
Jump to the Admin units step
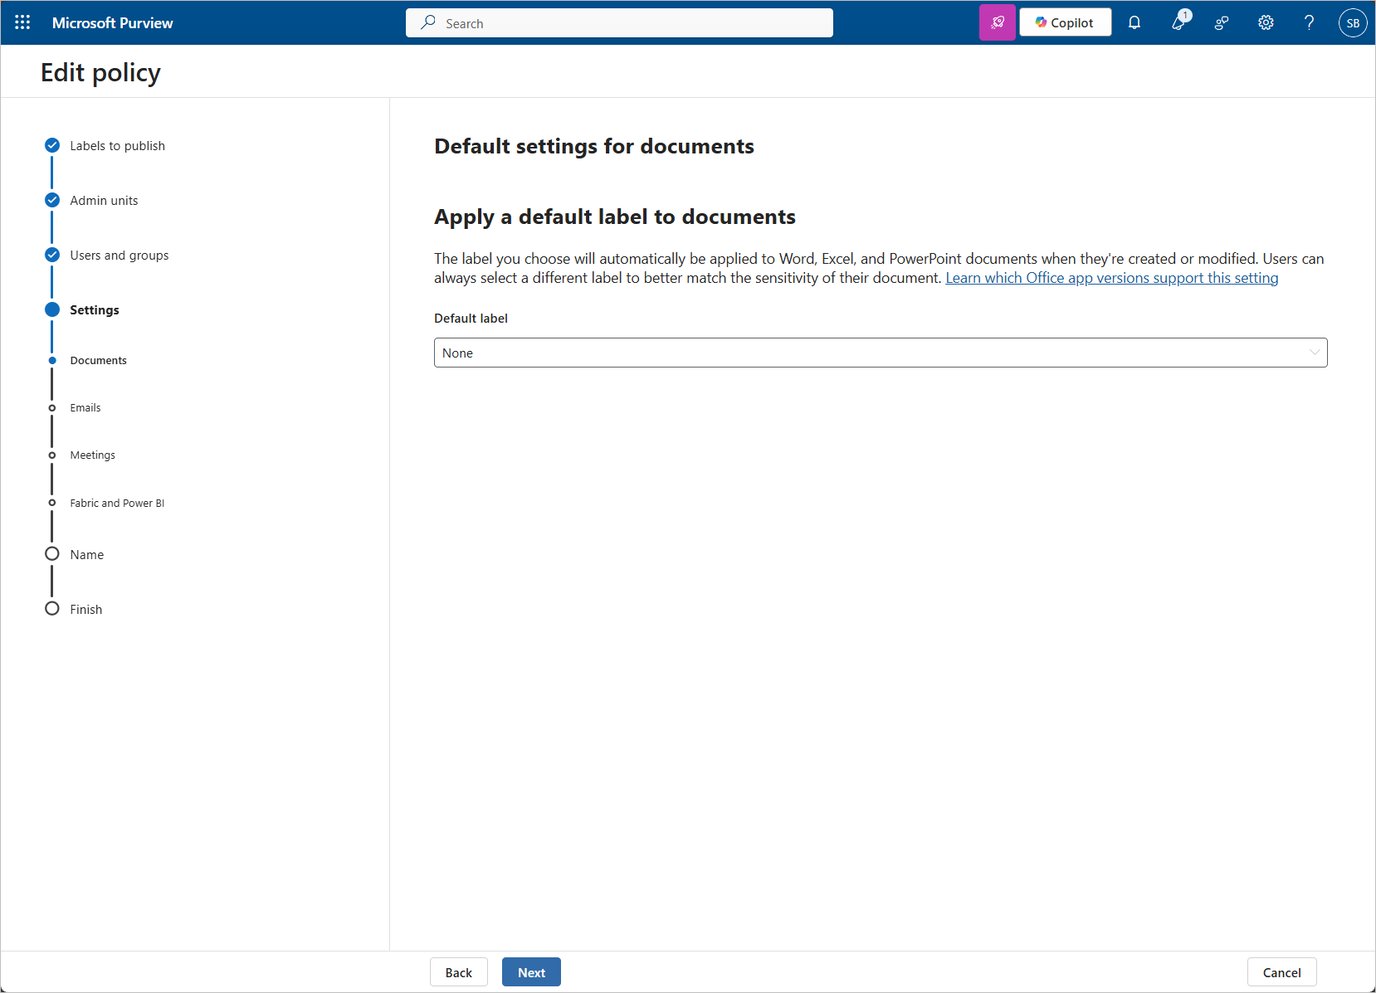tap(104, 201)
